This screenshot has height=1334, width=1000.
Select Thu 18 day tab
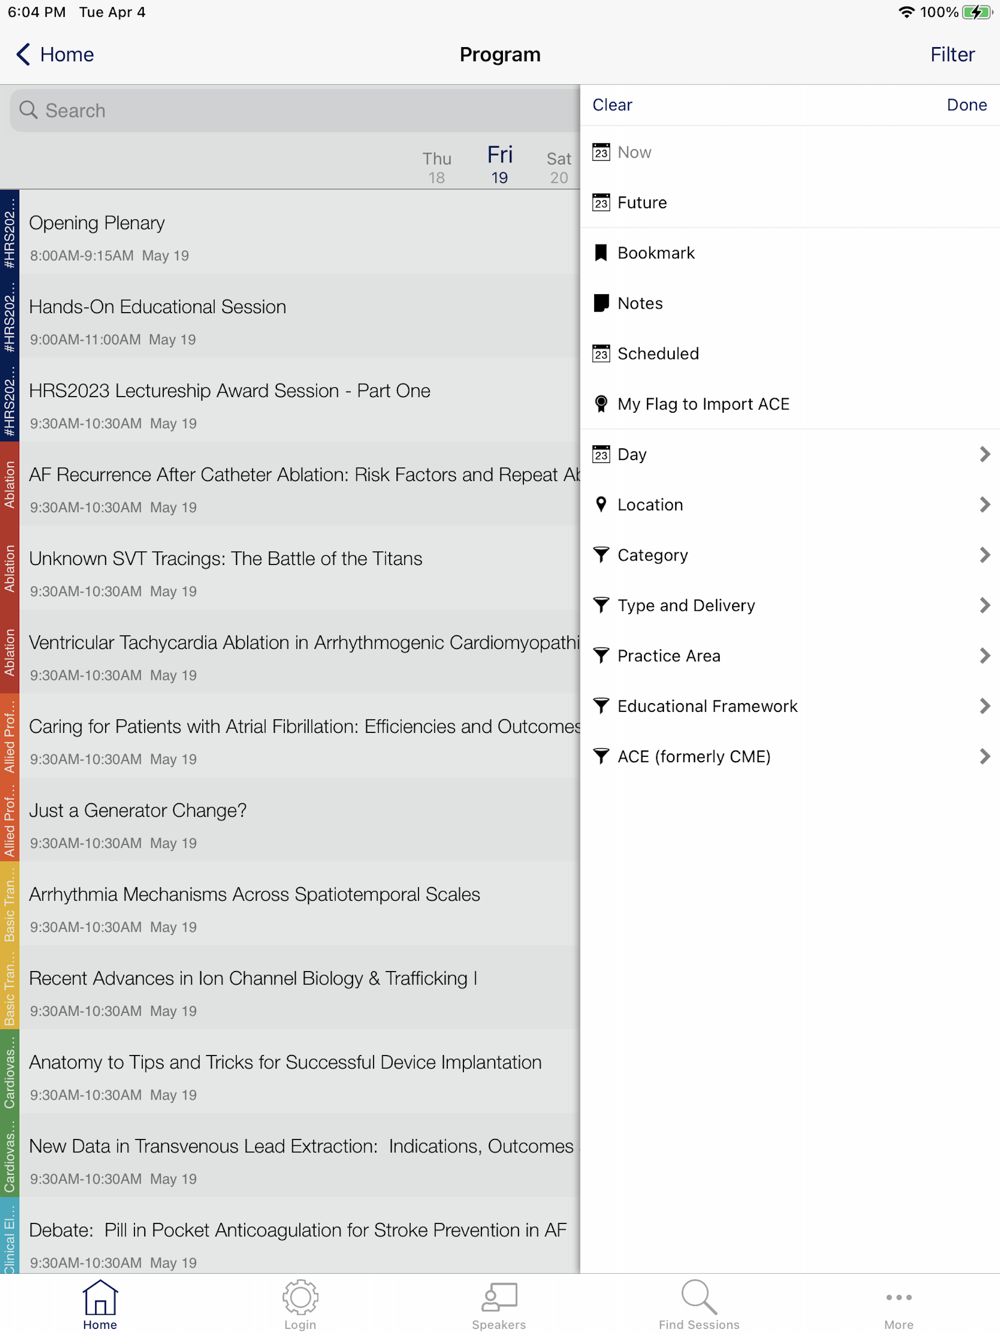437,167
